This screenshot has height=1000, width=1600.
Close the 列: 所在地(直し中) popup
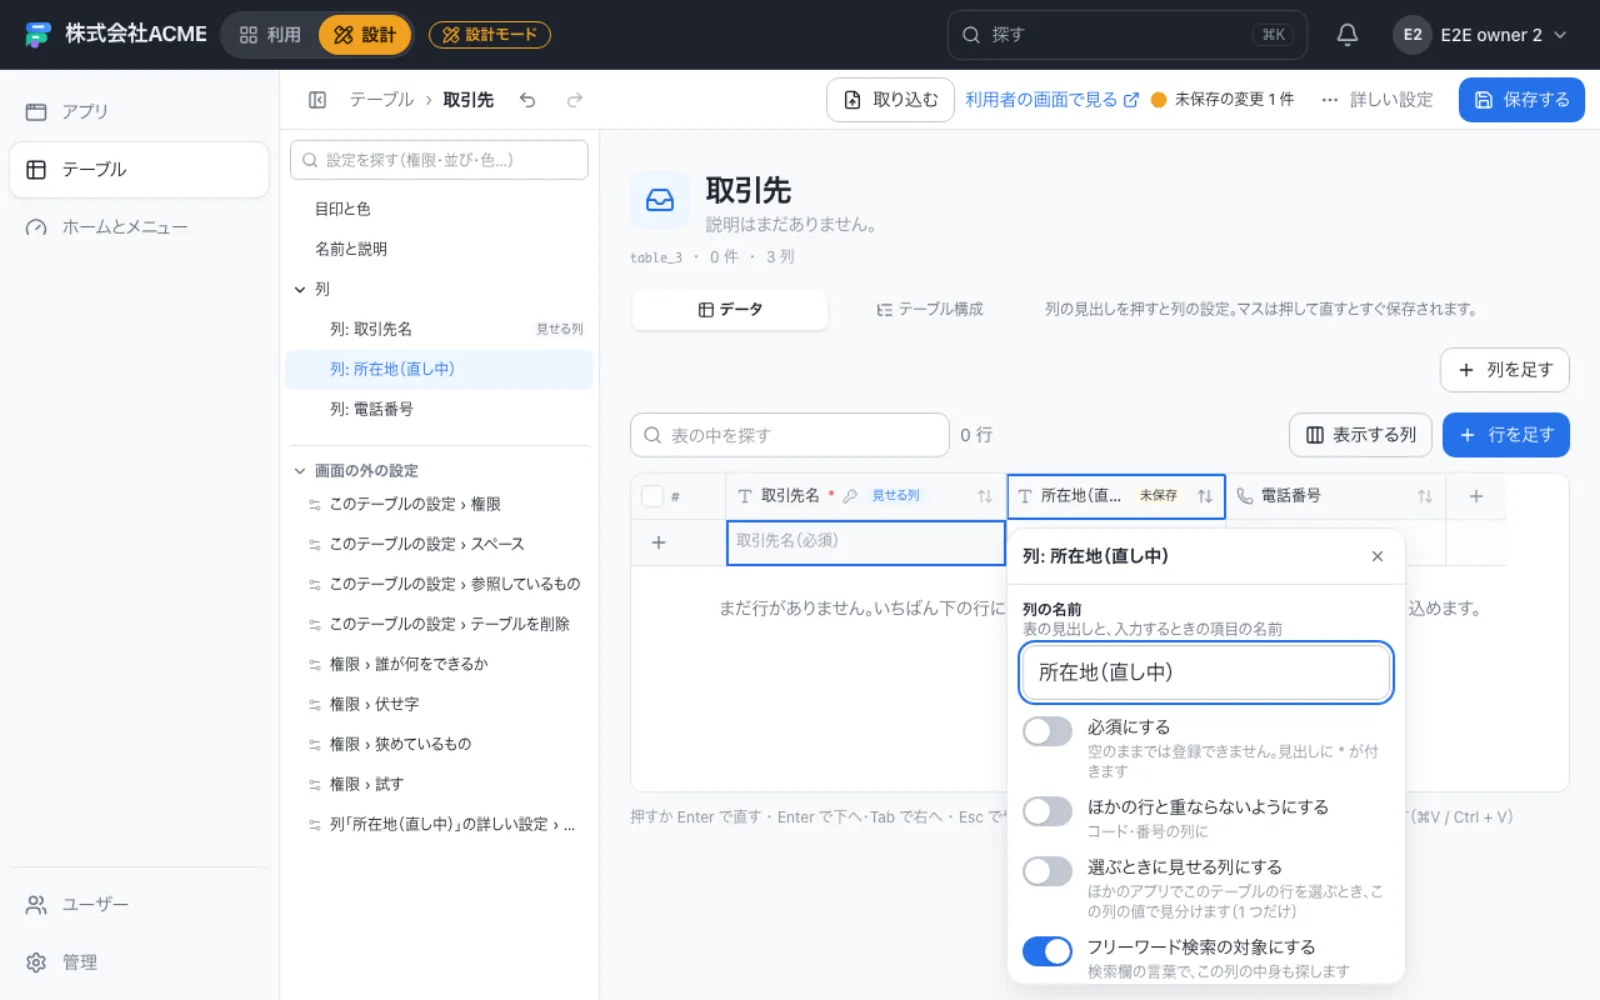1377,556
